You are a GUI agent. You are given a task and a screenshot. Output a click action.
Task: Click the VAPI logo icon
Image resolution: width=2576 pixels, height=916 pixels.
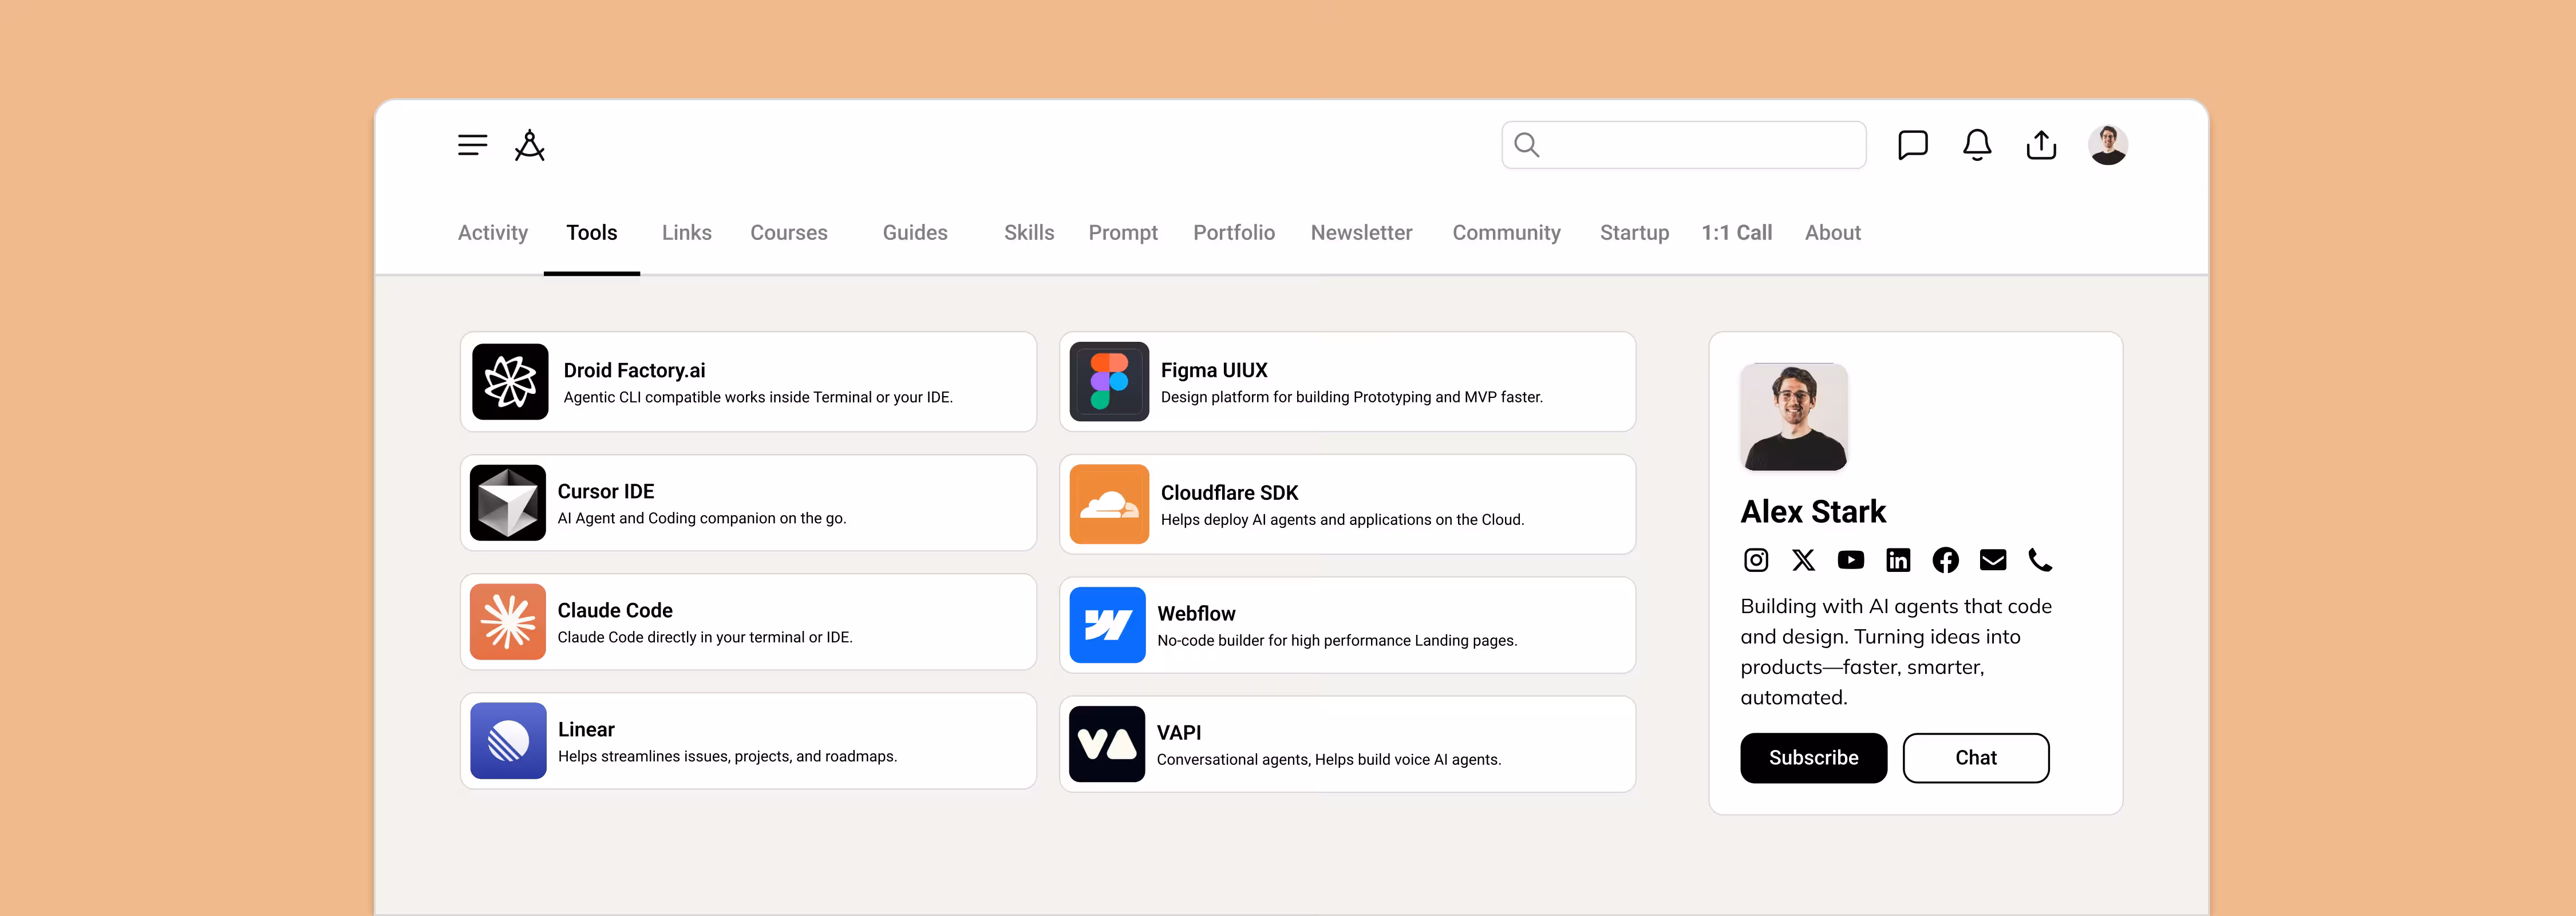(1107, 744)
